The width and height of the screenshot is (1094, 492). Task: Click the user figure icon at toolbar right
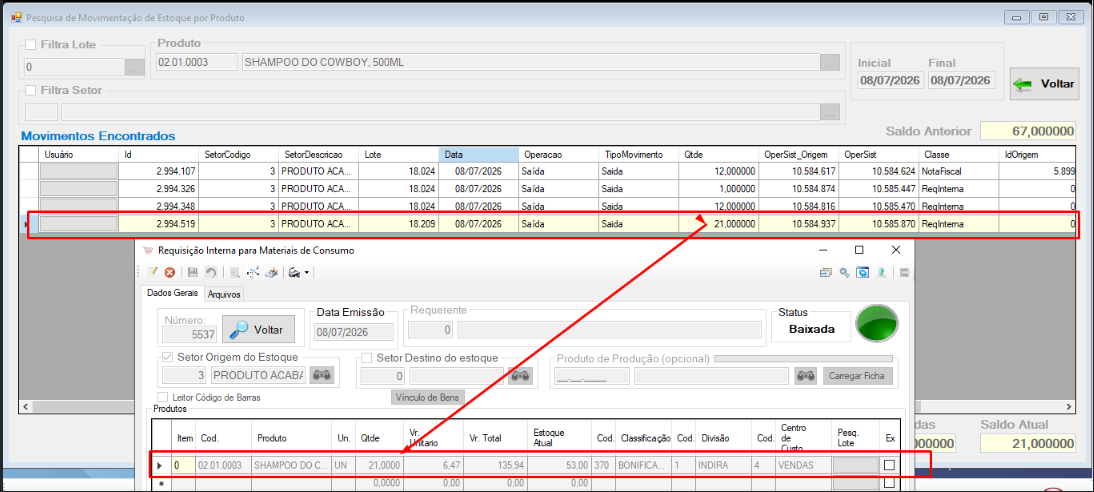coord(882,273)
